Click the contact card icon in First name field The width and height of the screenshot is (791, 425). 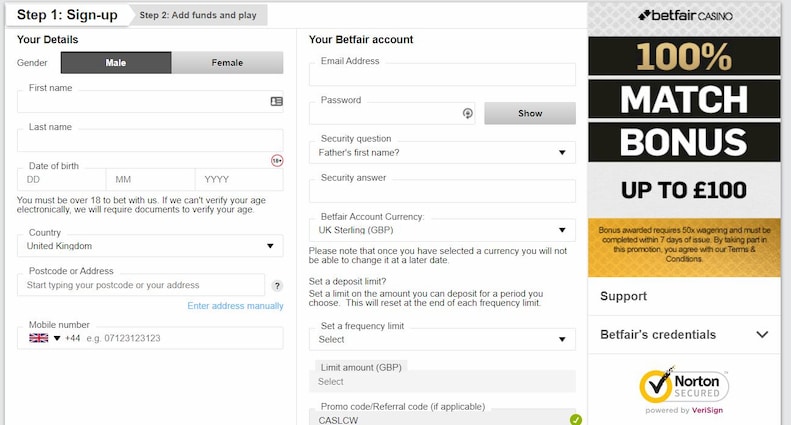(276, 101)
